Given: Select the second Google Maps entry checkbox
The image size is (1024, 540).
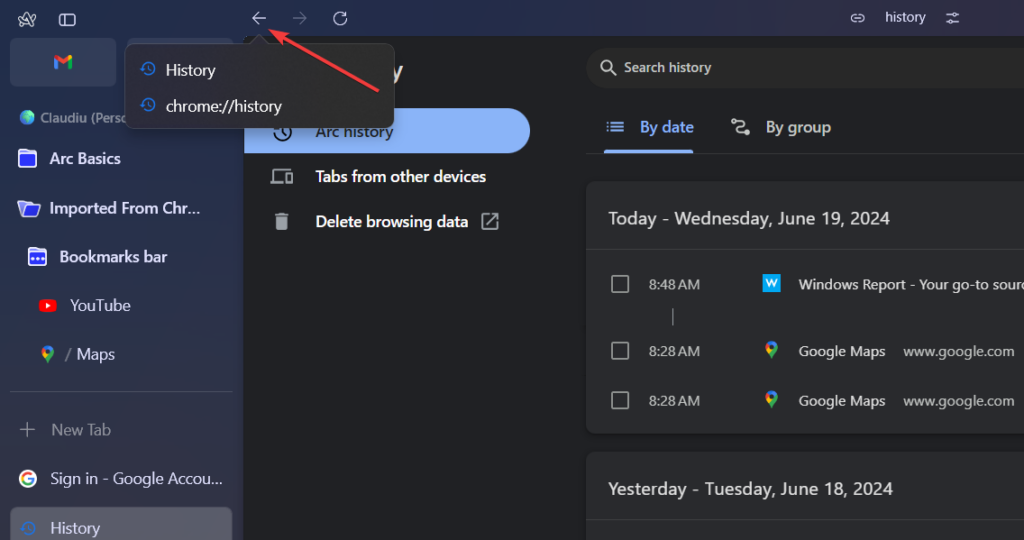Looking at the screenshot, I should (620, 400).
